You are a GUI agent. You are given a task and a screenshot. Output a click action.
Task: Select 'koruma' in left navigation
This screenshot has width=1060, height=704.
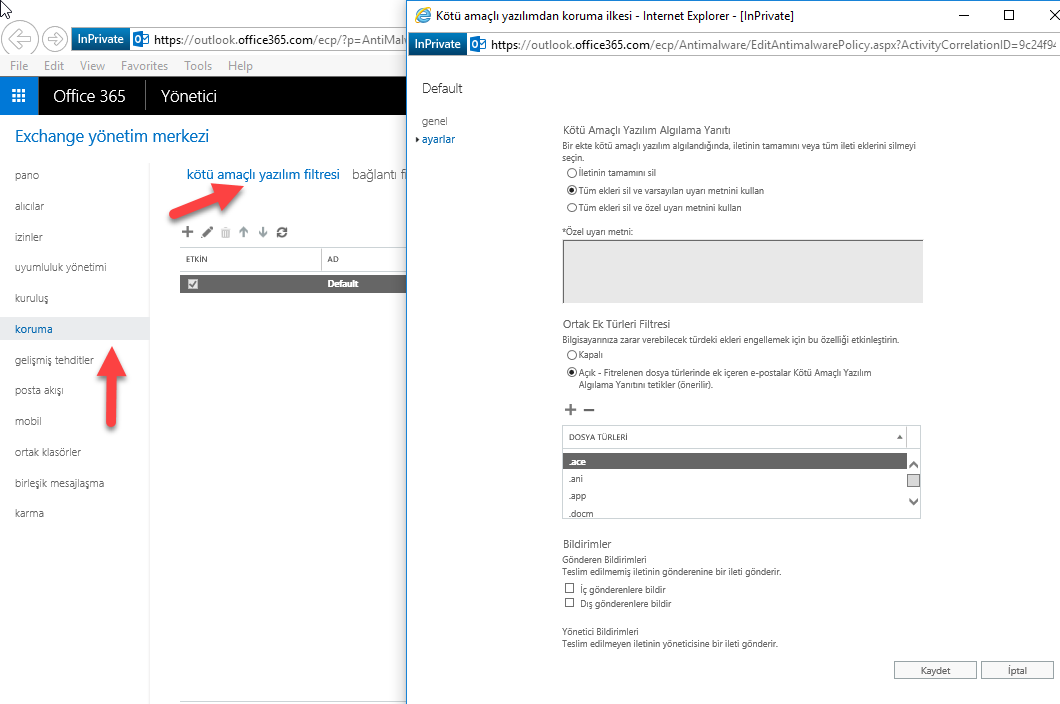coord(34,329)
